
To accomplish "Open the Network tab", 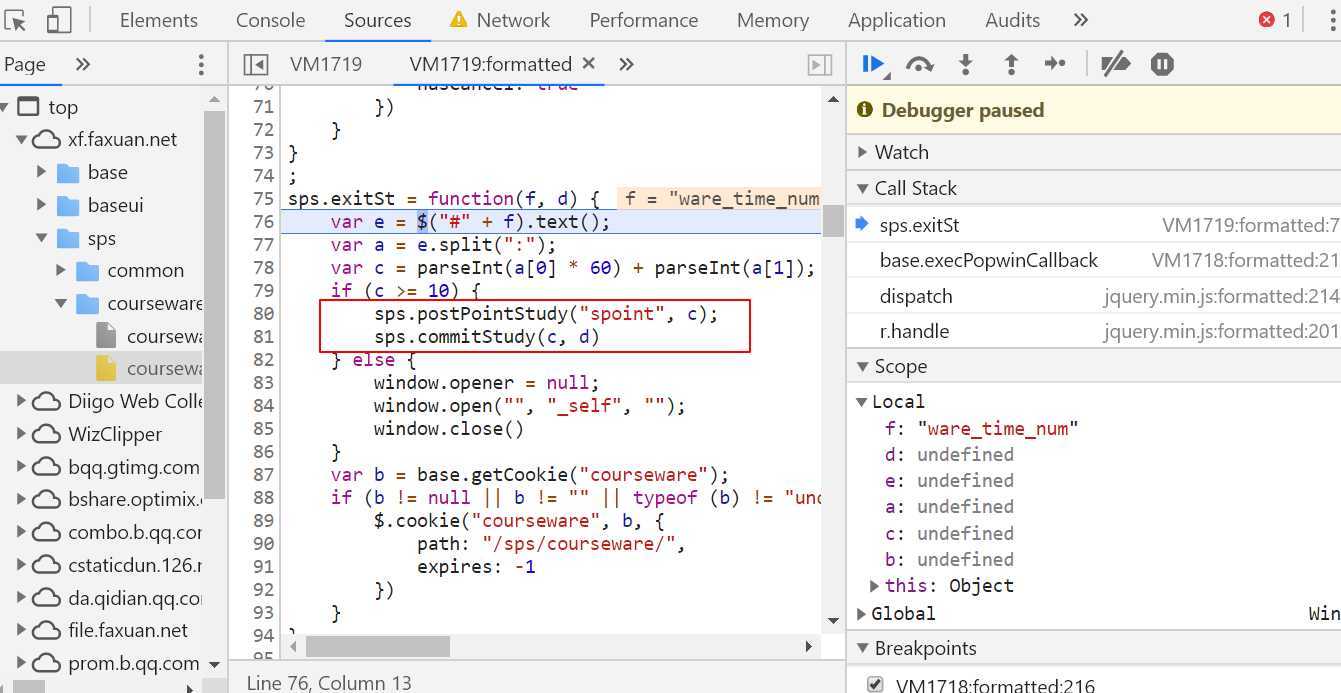I will click(513, 20).
